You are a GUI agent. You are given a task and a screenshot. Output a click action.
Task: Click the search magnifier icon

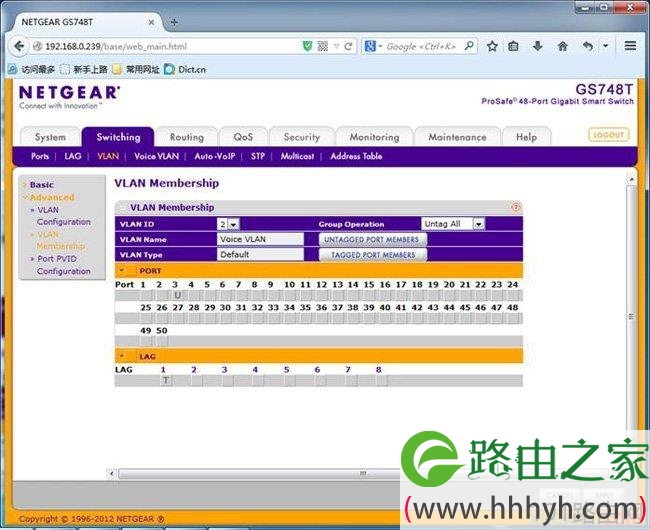469,46
